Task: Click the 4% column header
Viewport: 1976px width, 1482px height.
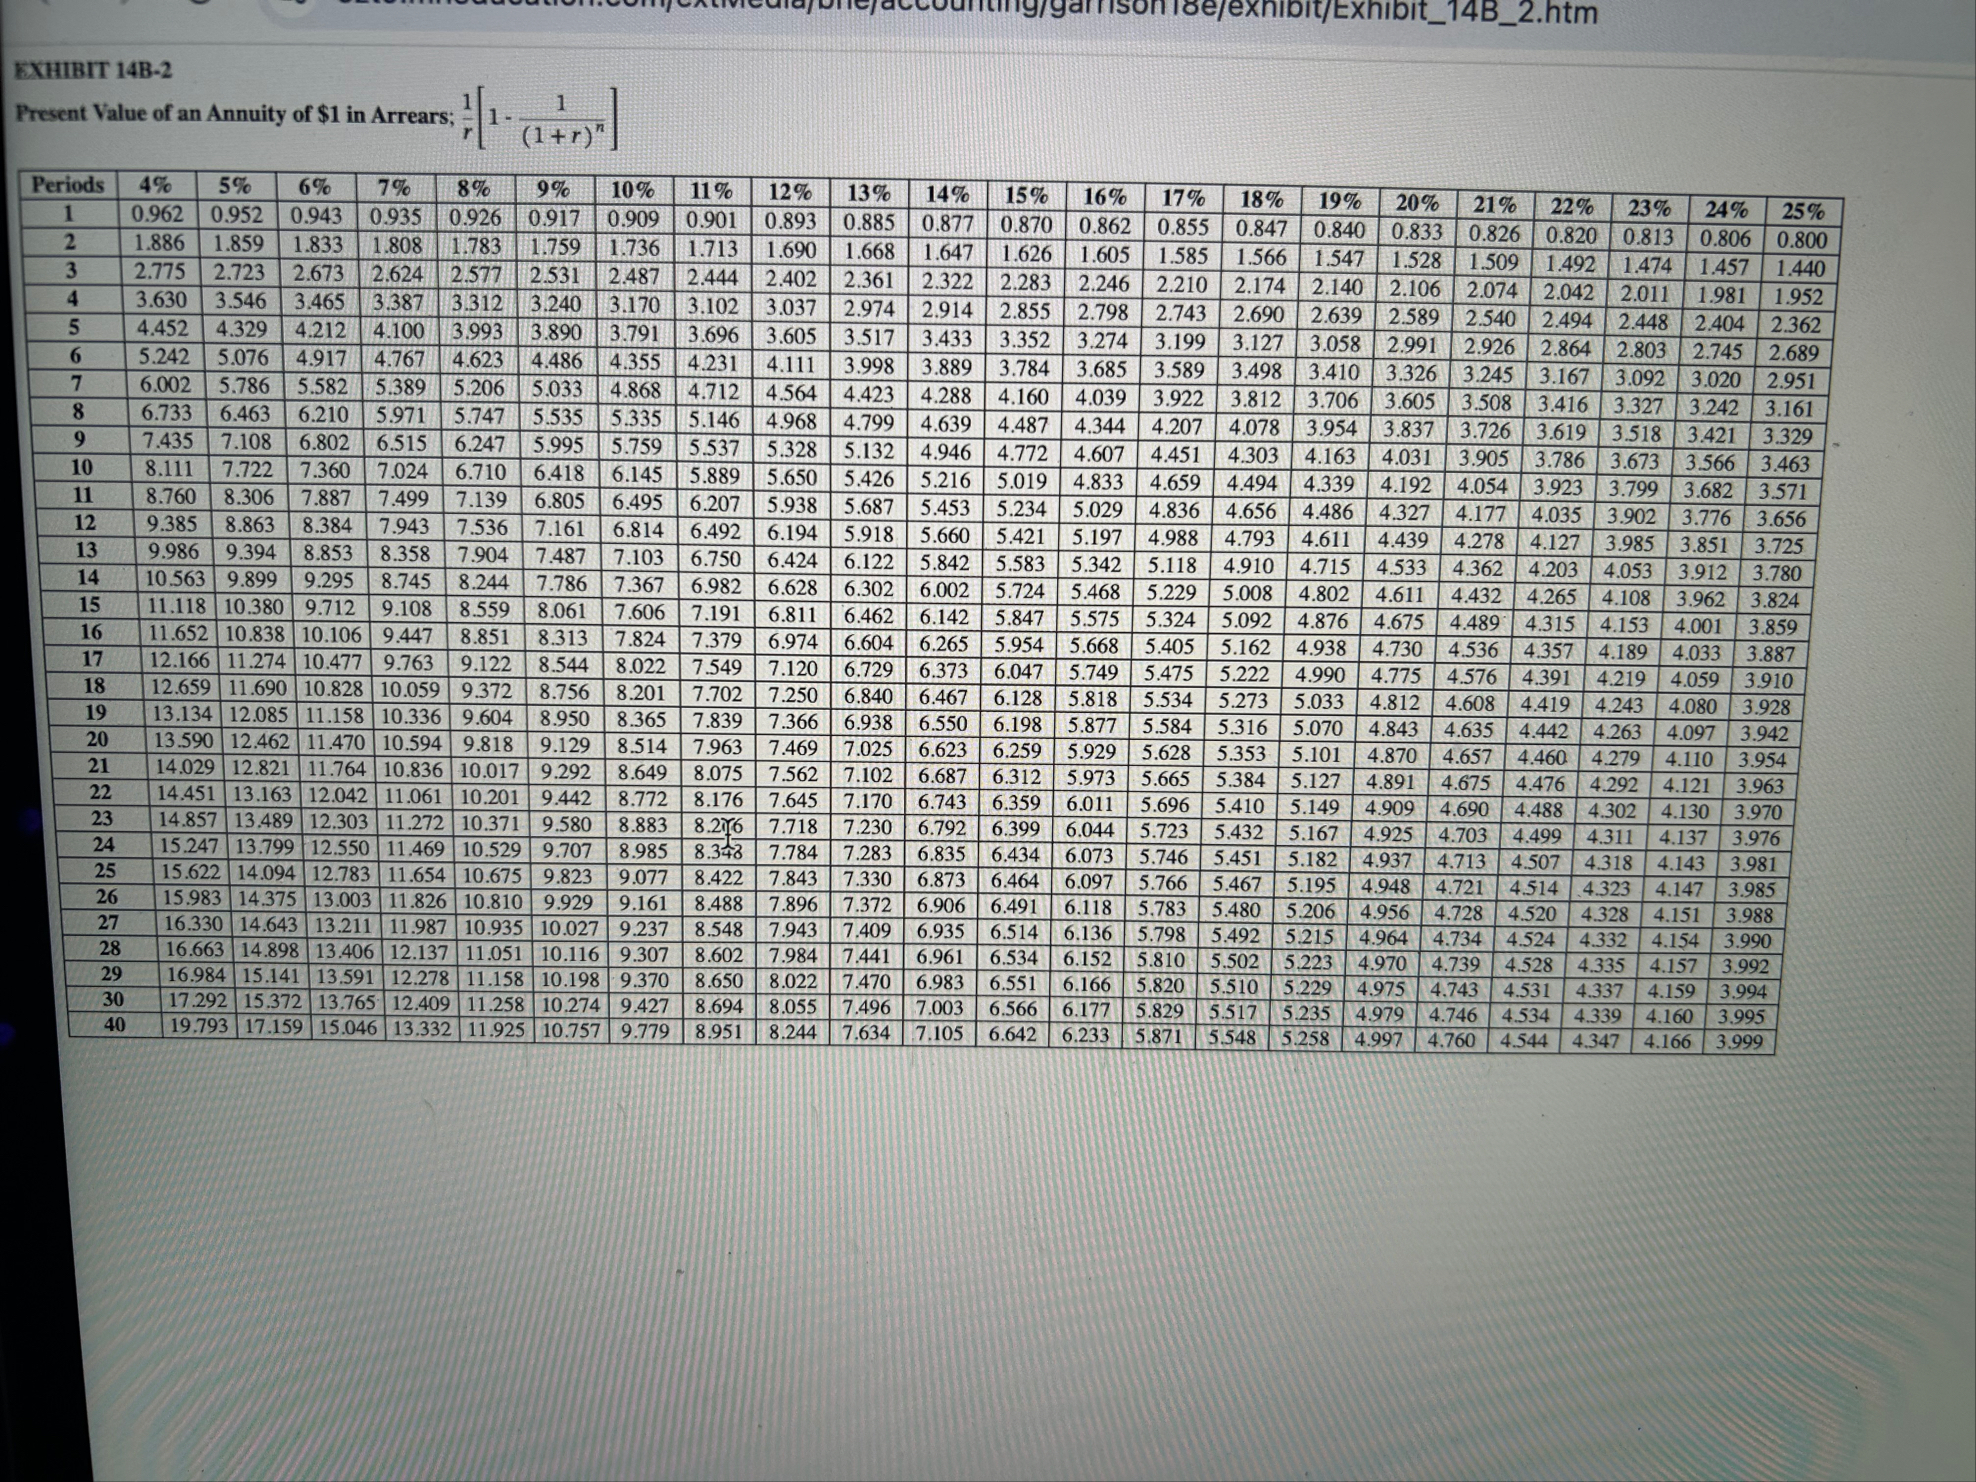Action: (155, 186)
